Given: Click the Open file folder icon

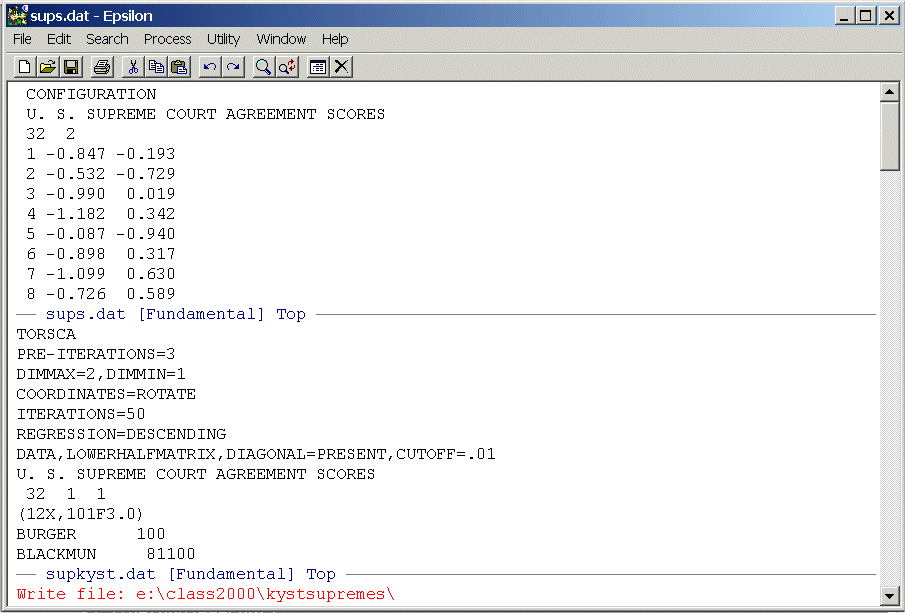Looking at the screenshot, I should click(x=47, y=67).
